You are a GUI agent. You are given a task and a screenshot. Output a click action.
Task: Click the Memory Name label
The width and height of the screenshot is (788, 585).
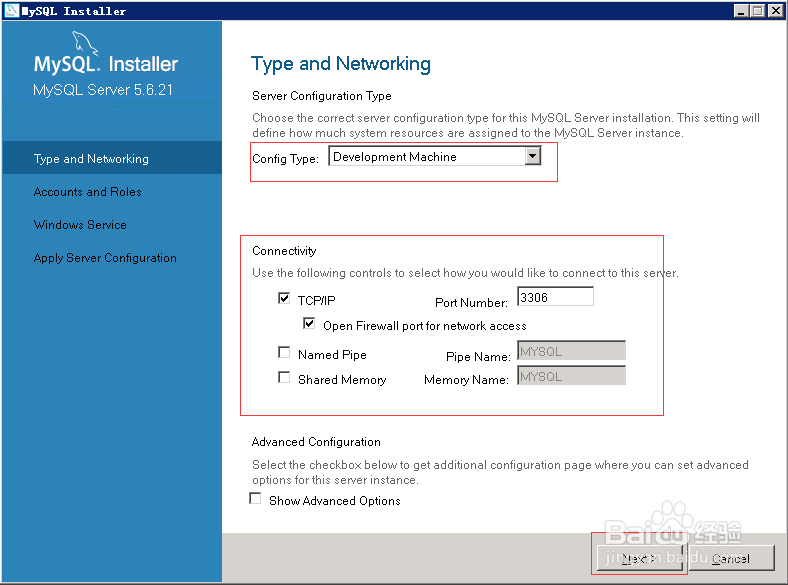pos(466,380)
